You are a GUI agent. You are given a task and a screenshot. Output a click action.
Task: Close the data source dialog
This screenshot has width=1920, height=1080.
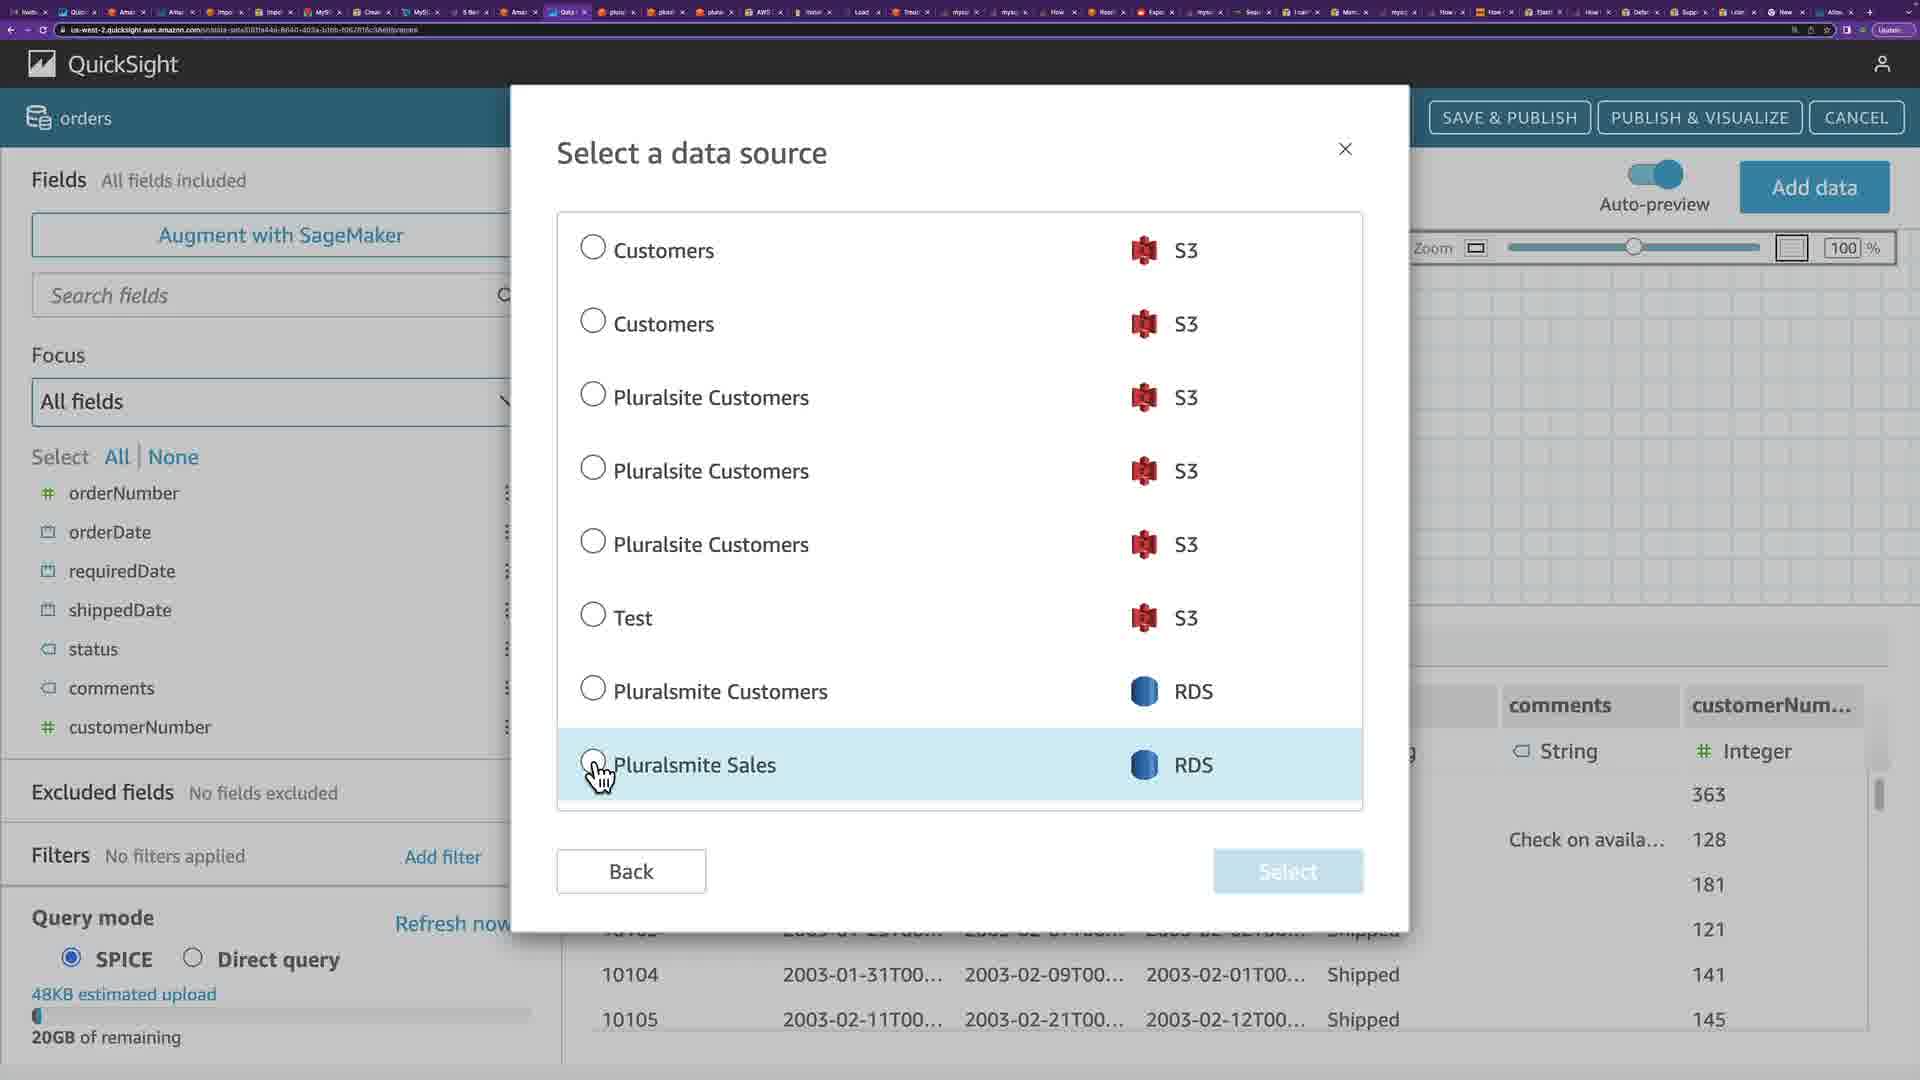(x=1345, y=149)
